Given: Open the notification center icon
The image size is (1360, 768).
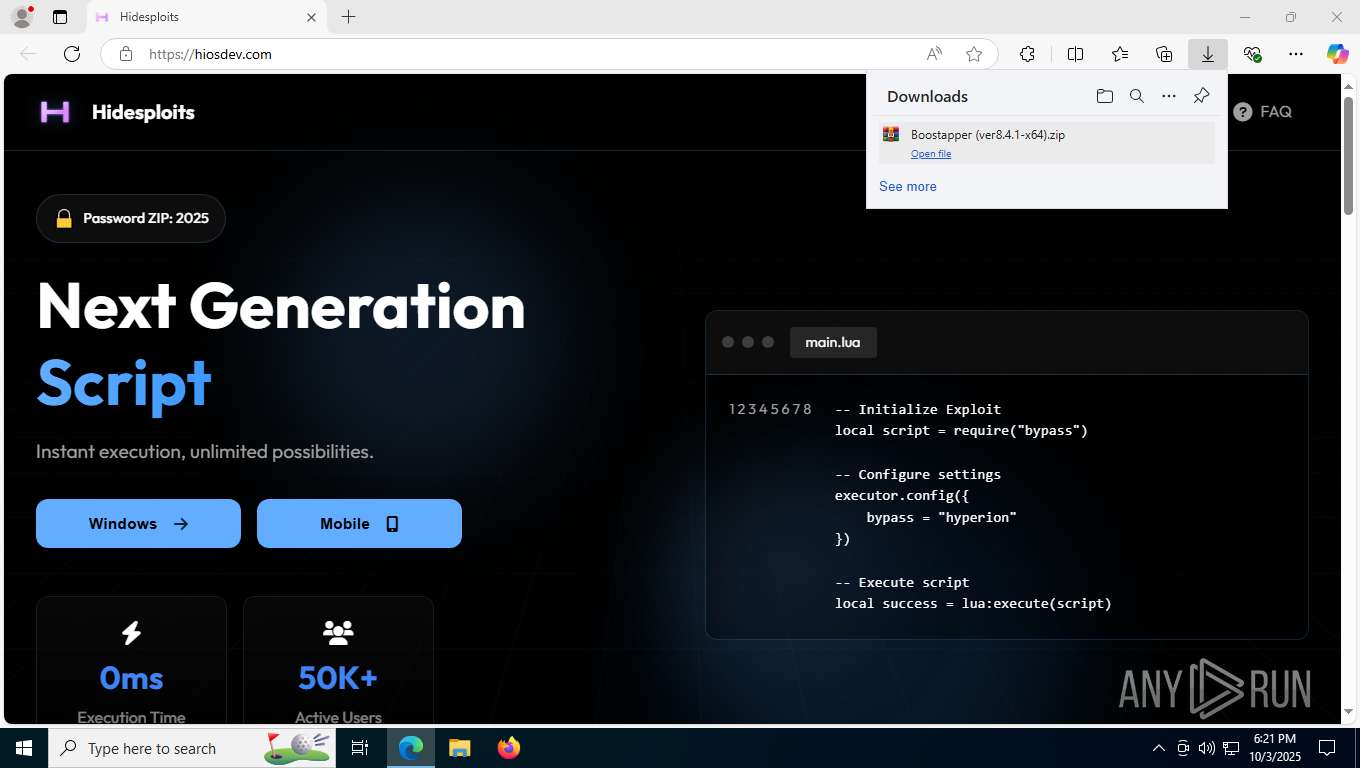Looking at the screenshot, I should point(1327,748).
